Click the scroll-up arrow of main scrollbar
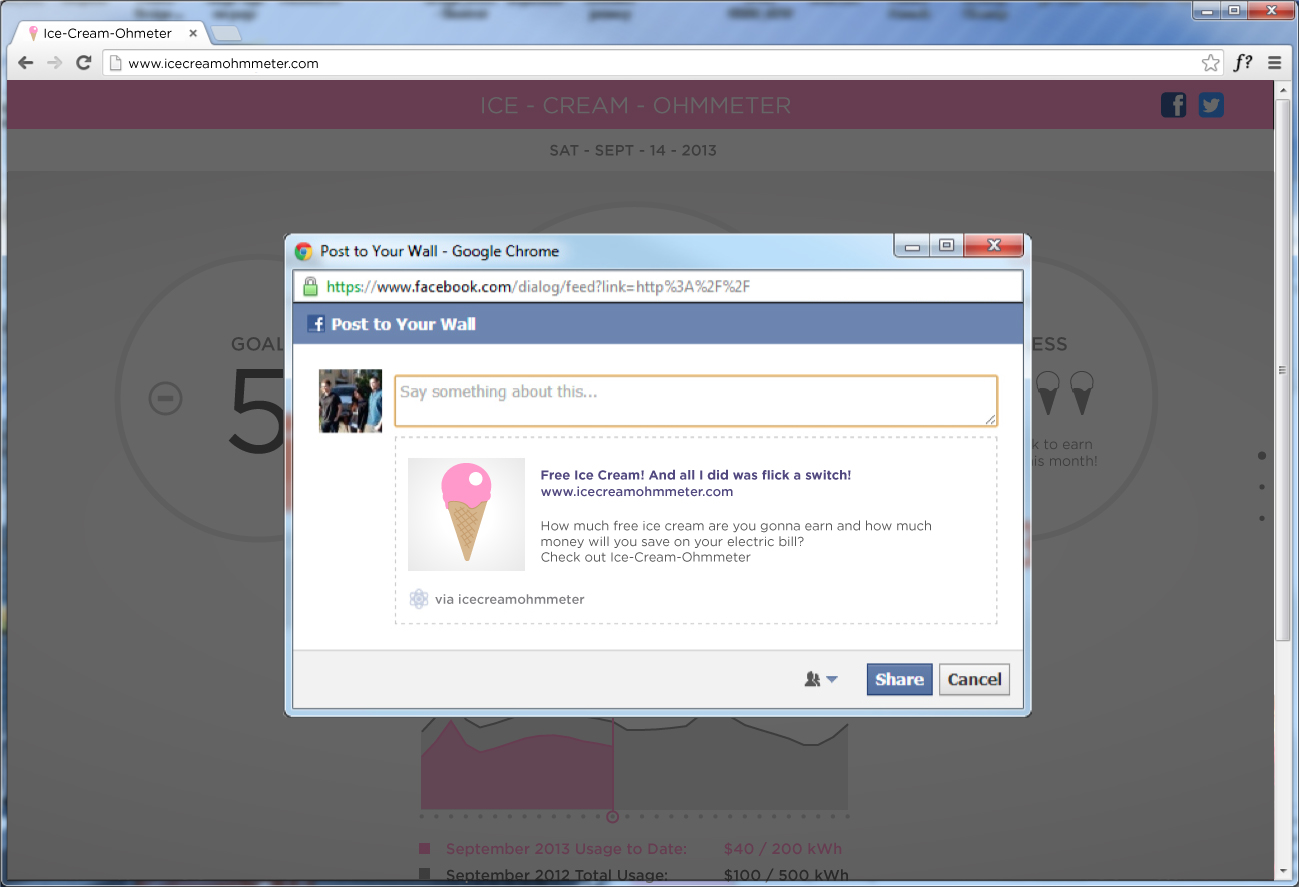The image size is (1299, 887). [1284, 90]
